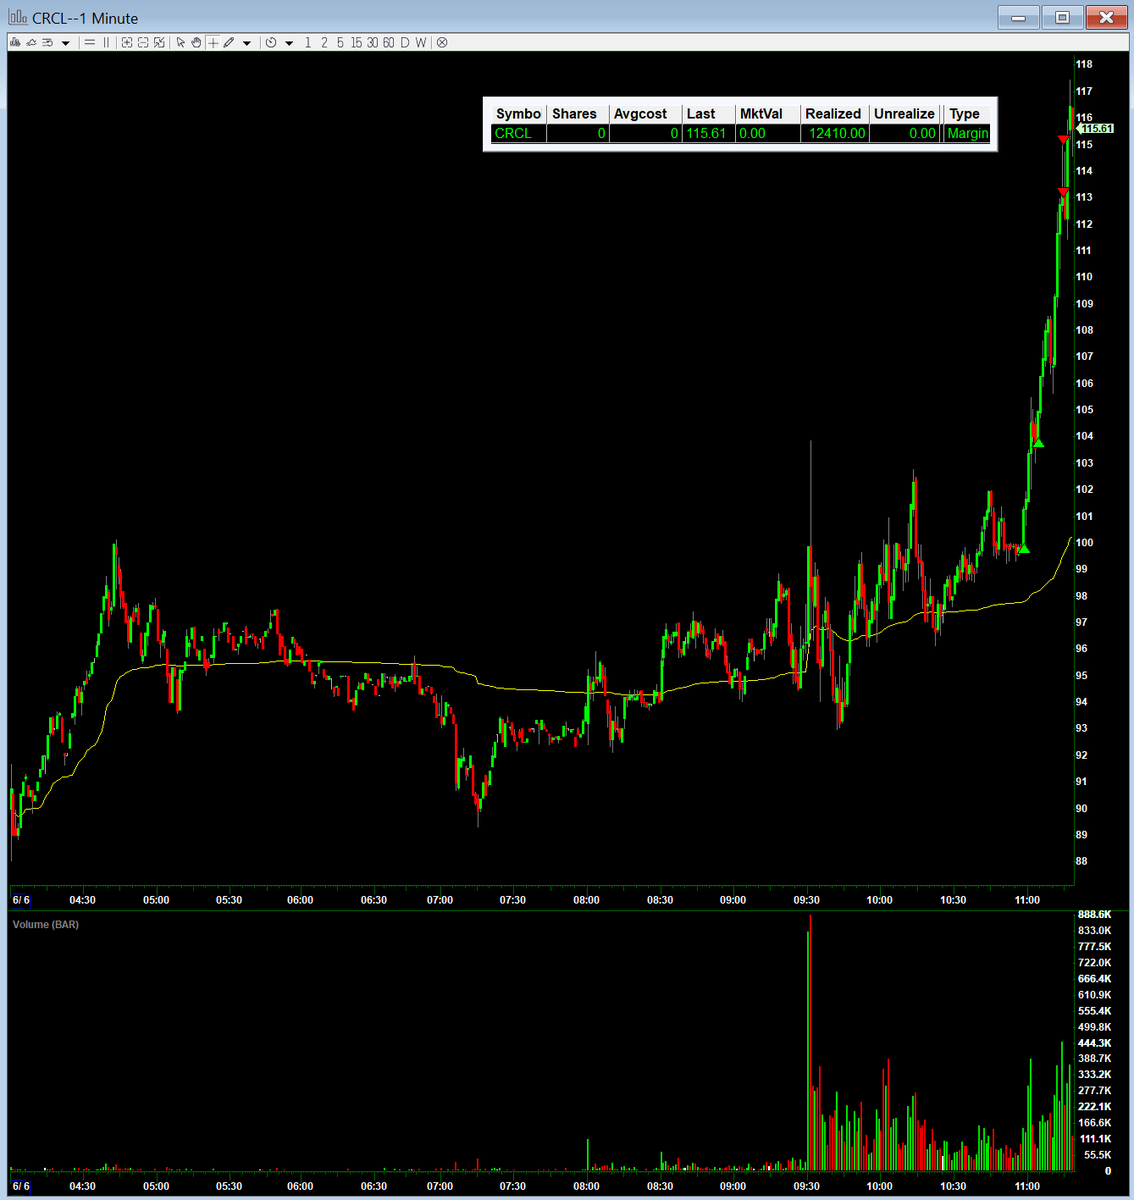
Task: Select the pencil drawing tool
Action: click(229, 43)
